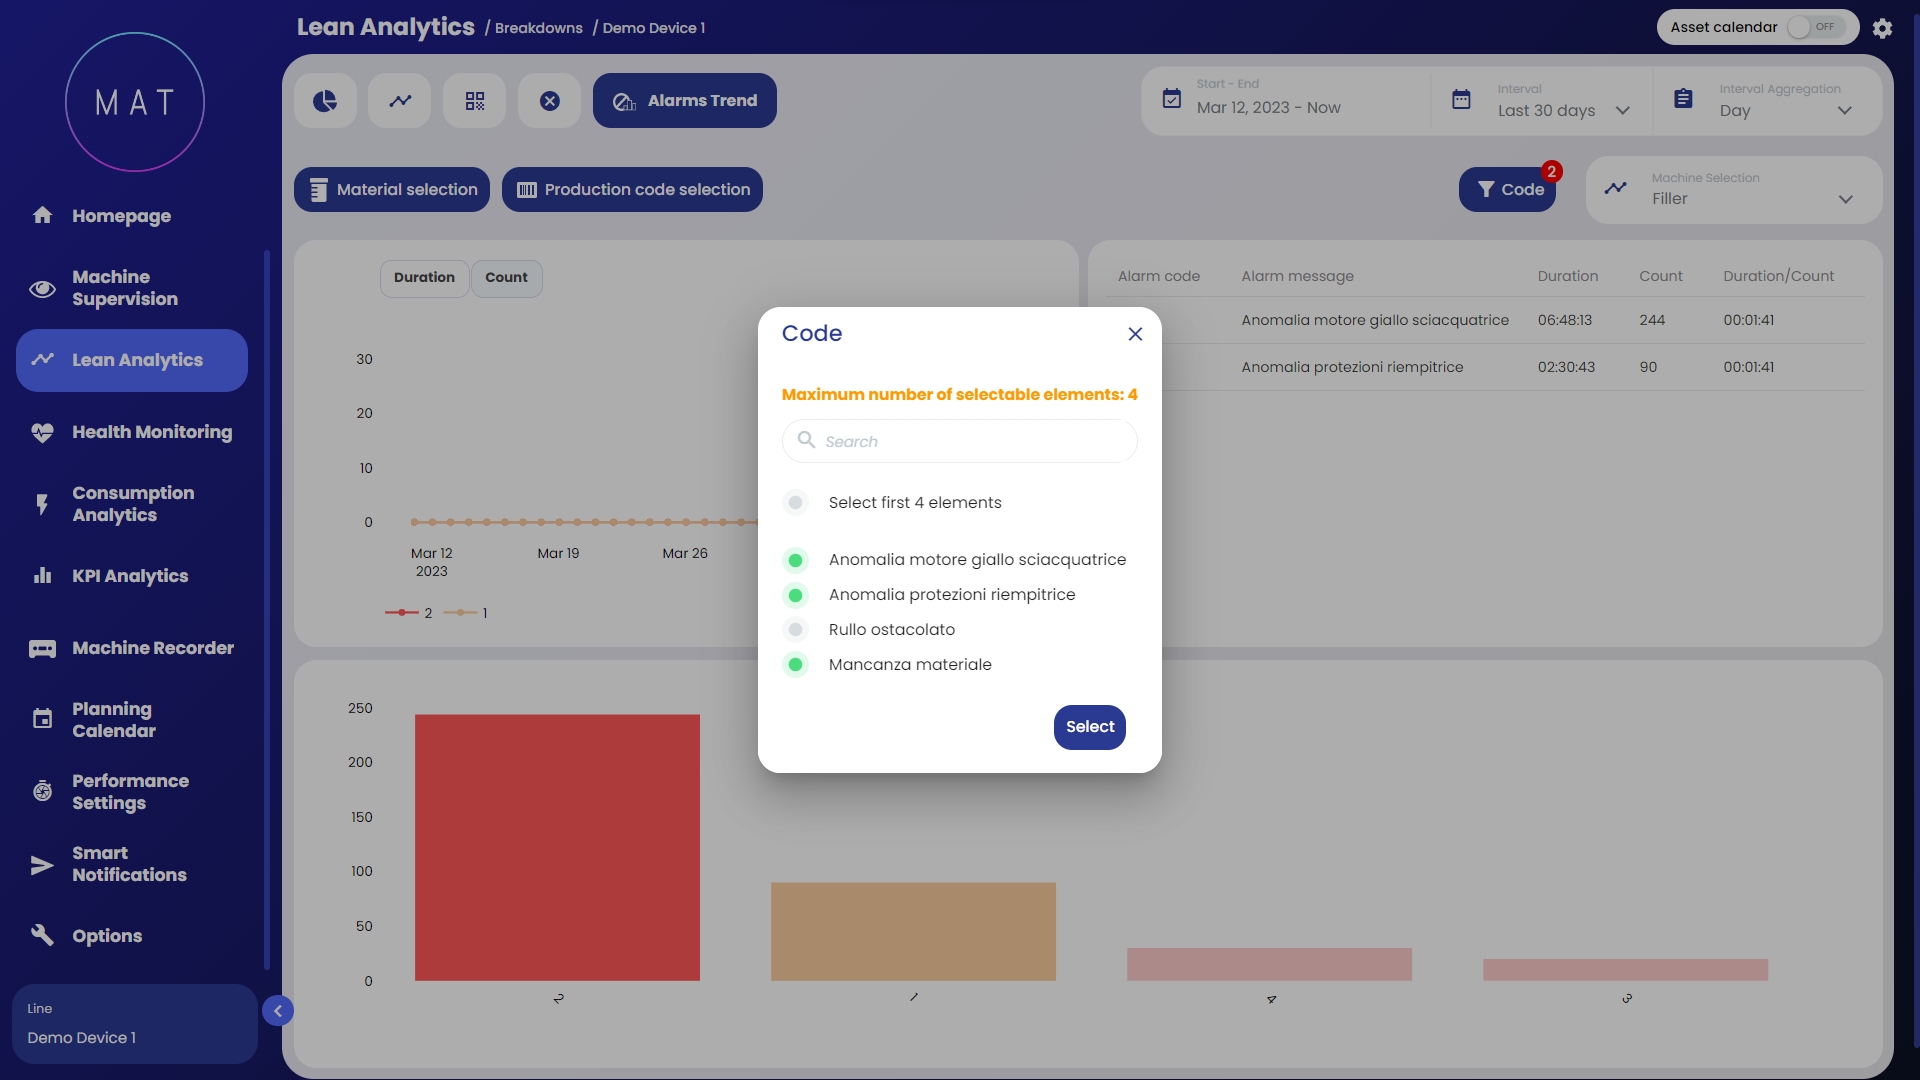Enable the Rullo ostacolato option
Screen dimensions: 1920x1080
[796, 630]
